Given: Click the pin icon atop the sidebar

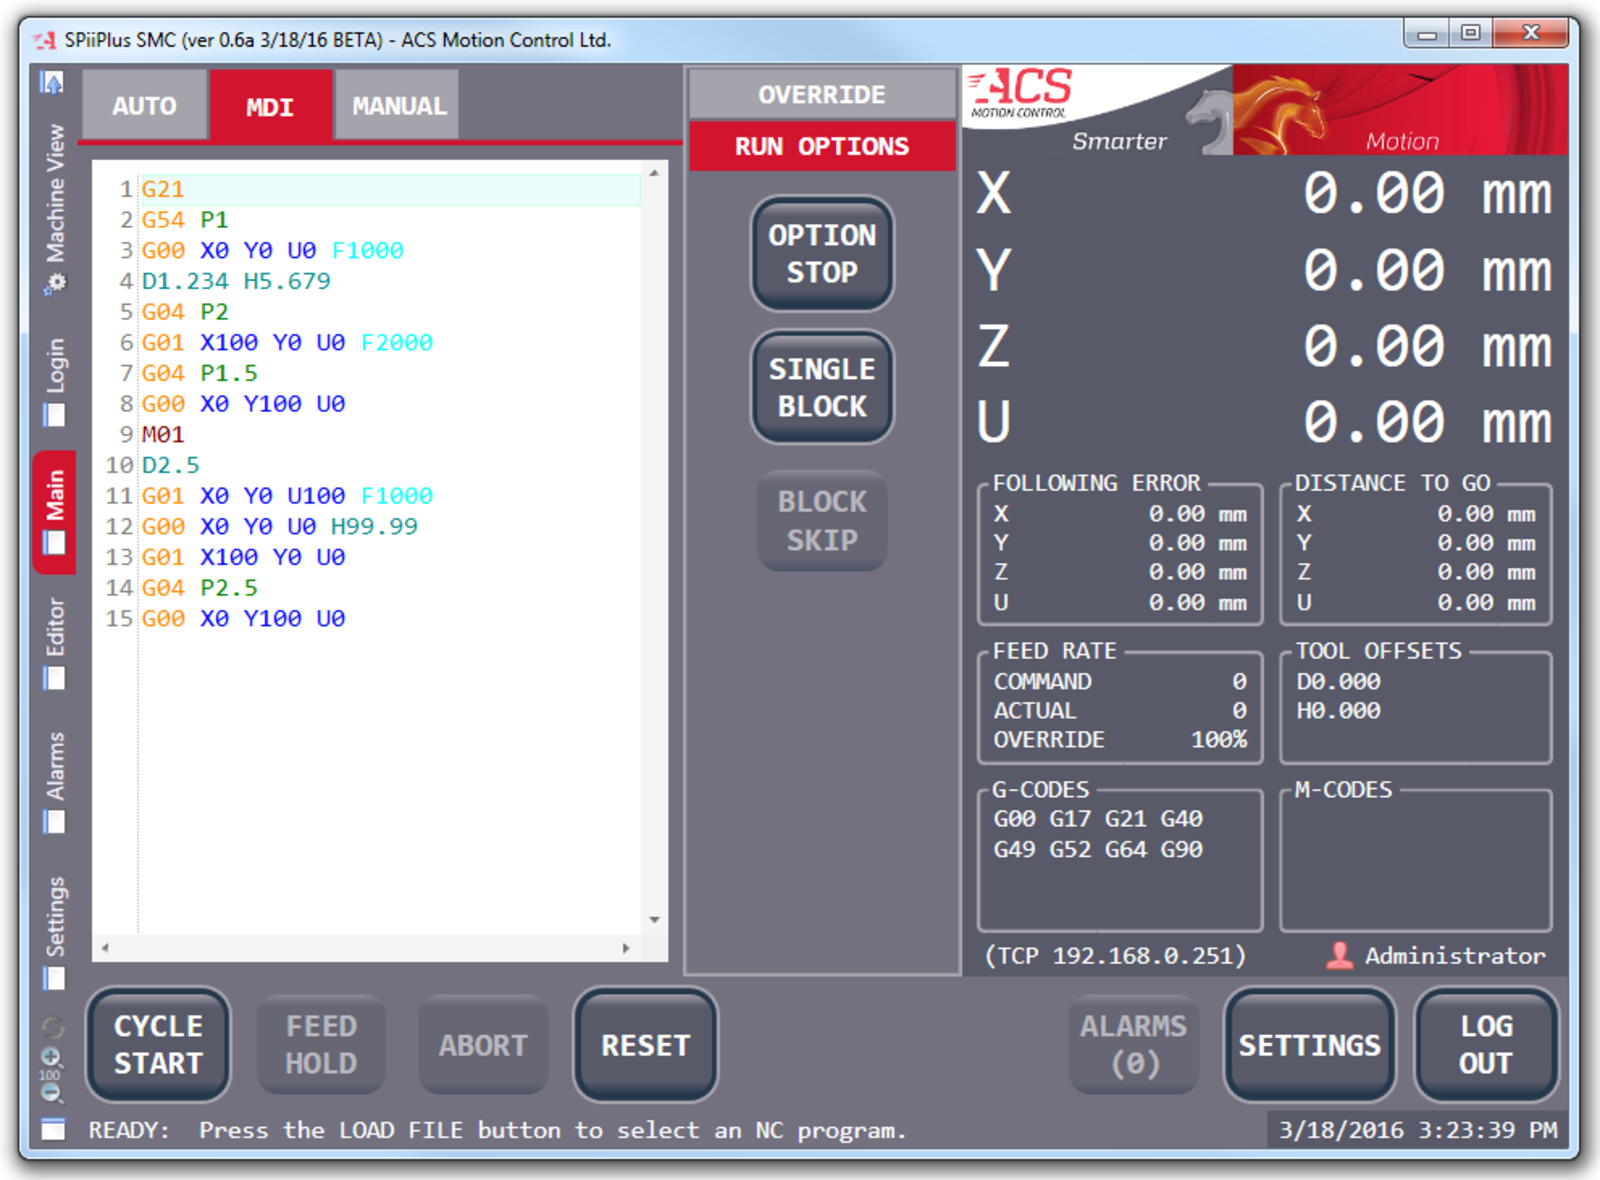Looking at the screenshot, I should click(52, 83).
